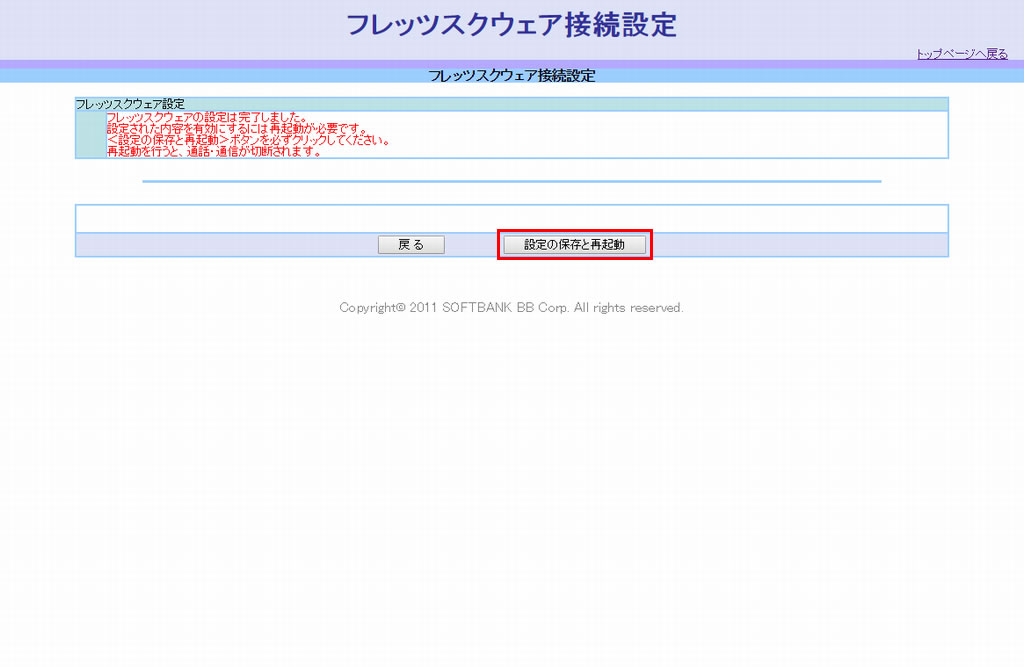Click the large フレッツスクウェア接続設定 page title

click(x=511, y=25)
